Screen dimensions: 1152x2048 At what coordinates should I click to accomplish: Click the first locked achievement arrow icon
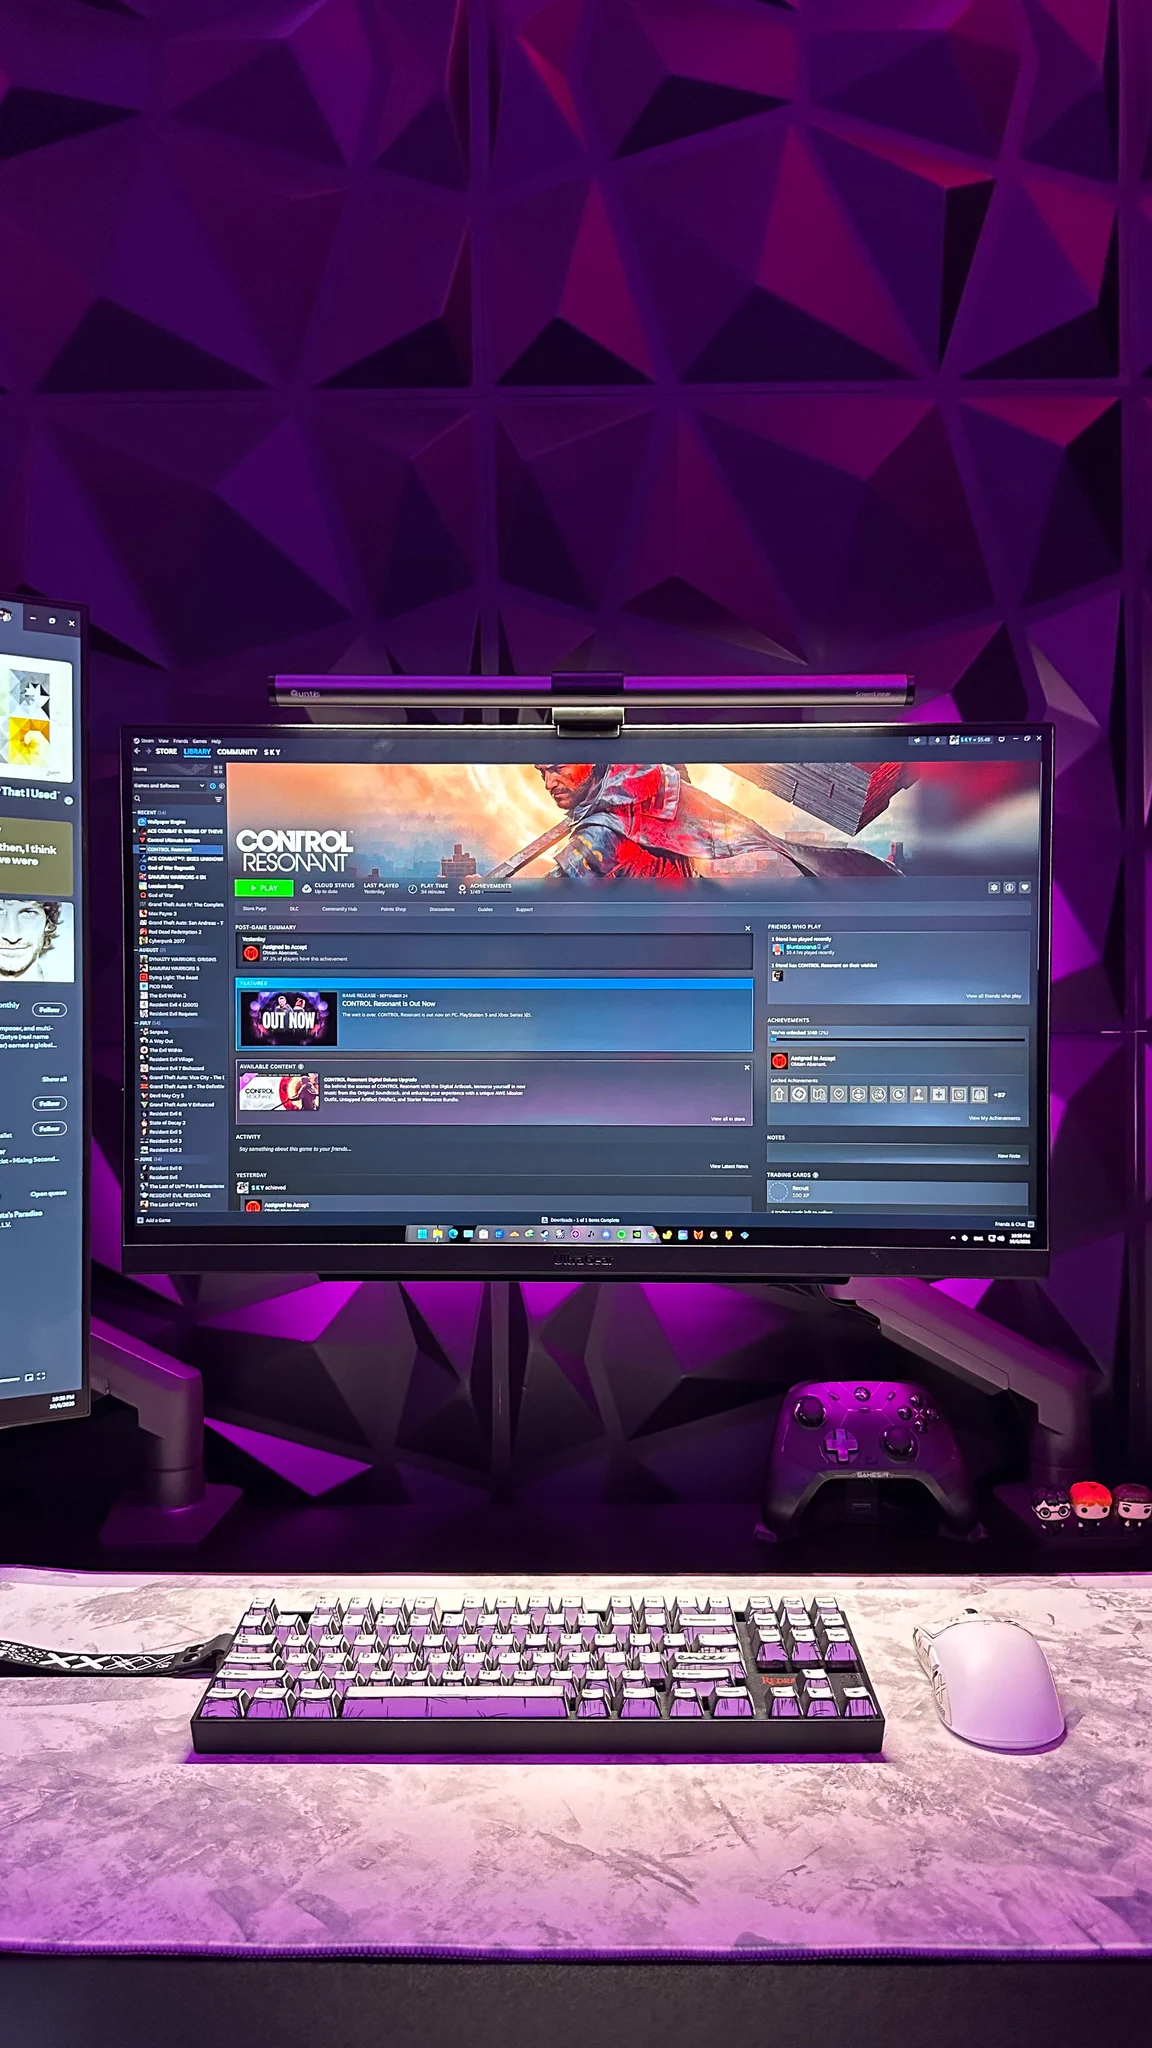tap(779, 1094)
